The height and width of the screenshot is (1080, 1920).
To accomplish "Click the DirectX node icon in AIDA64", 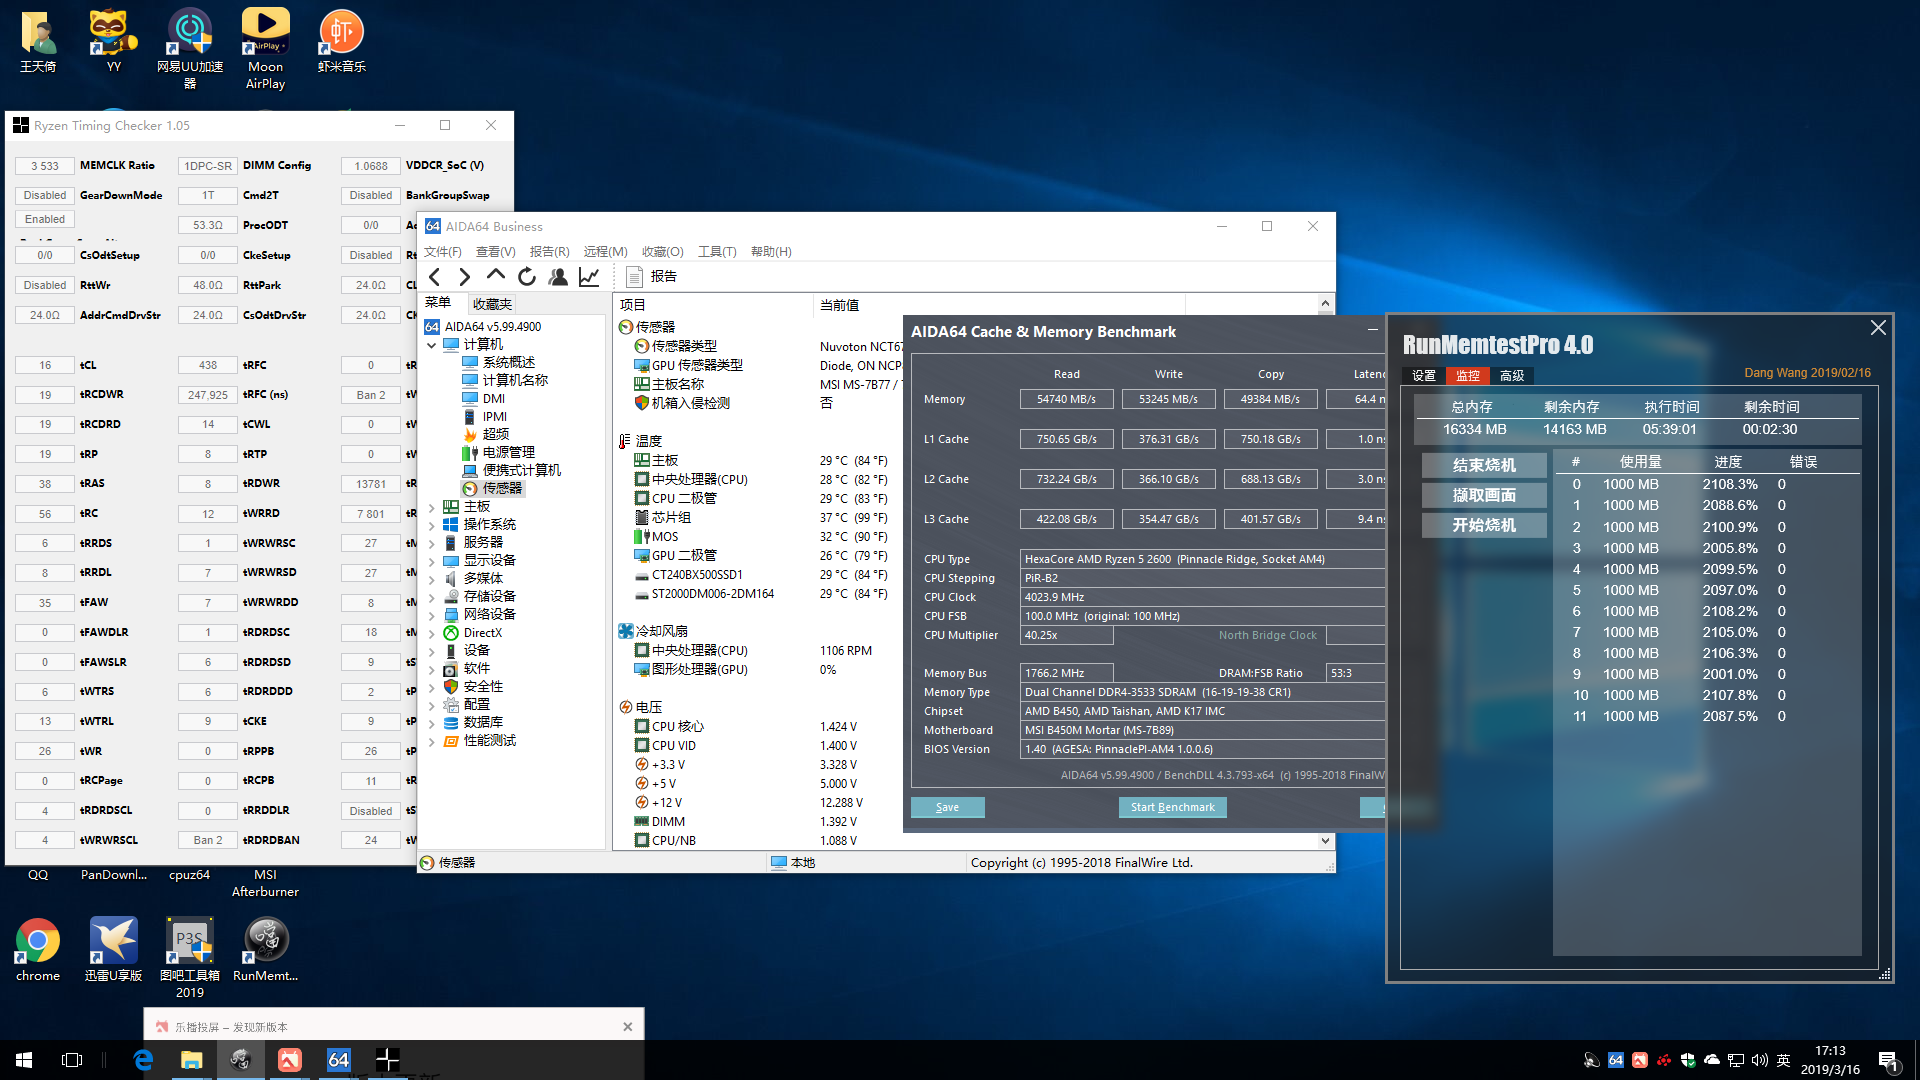I will pos(451,632).
